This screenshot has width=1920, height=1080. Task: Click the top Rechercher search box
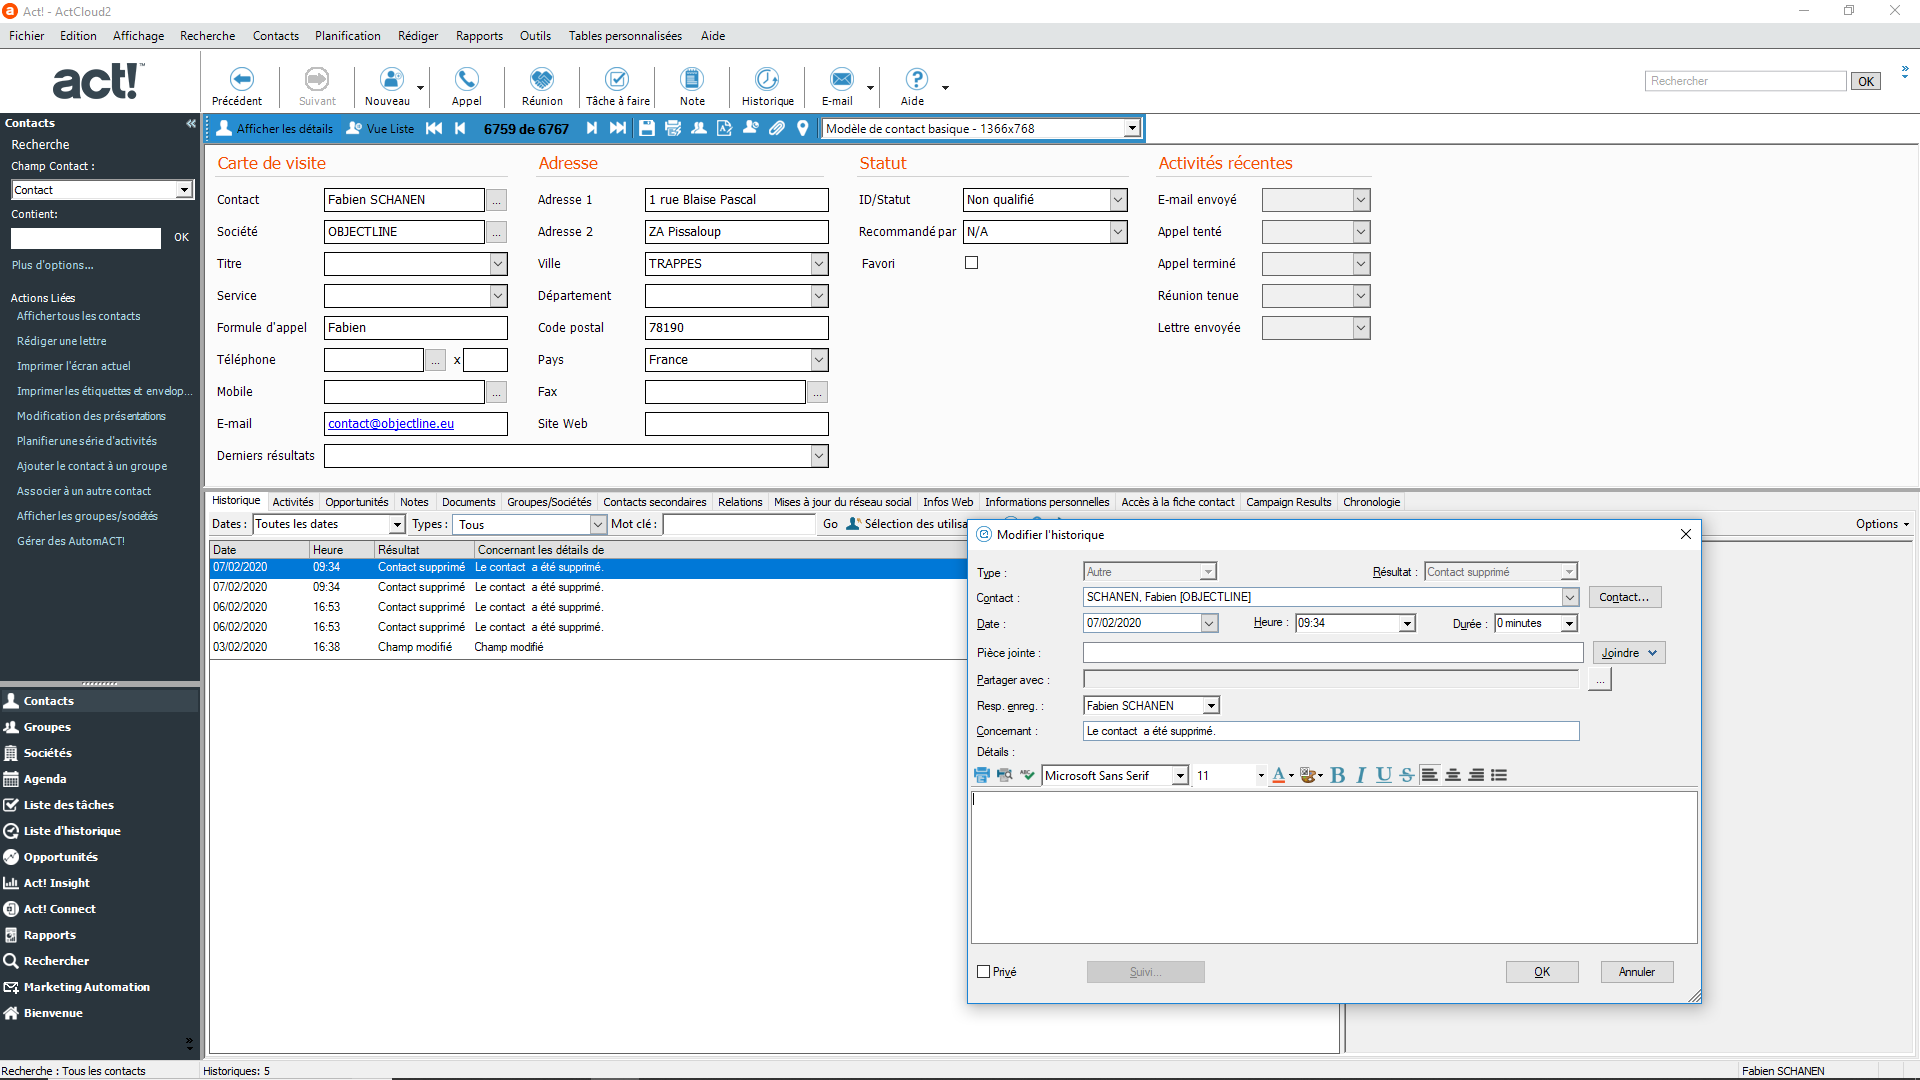pyautogui.click(x=1745, y=81)
